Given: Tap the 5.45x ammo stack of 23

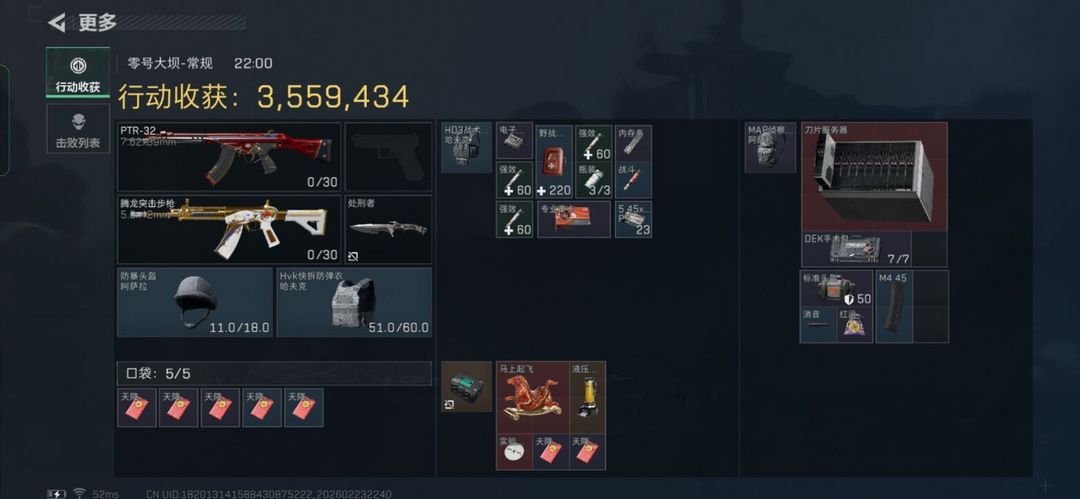Looking at the screenshot, I should tap(633, 219).
